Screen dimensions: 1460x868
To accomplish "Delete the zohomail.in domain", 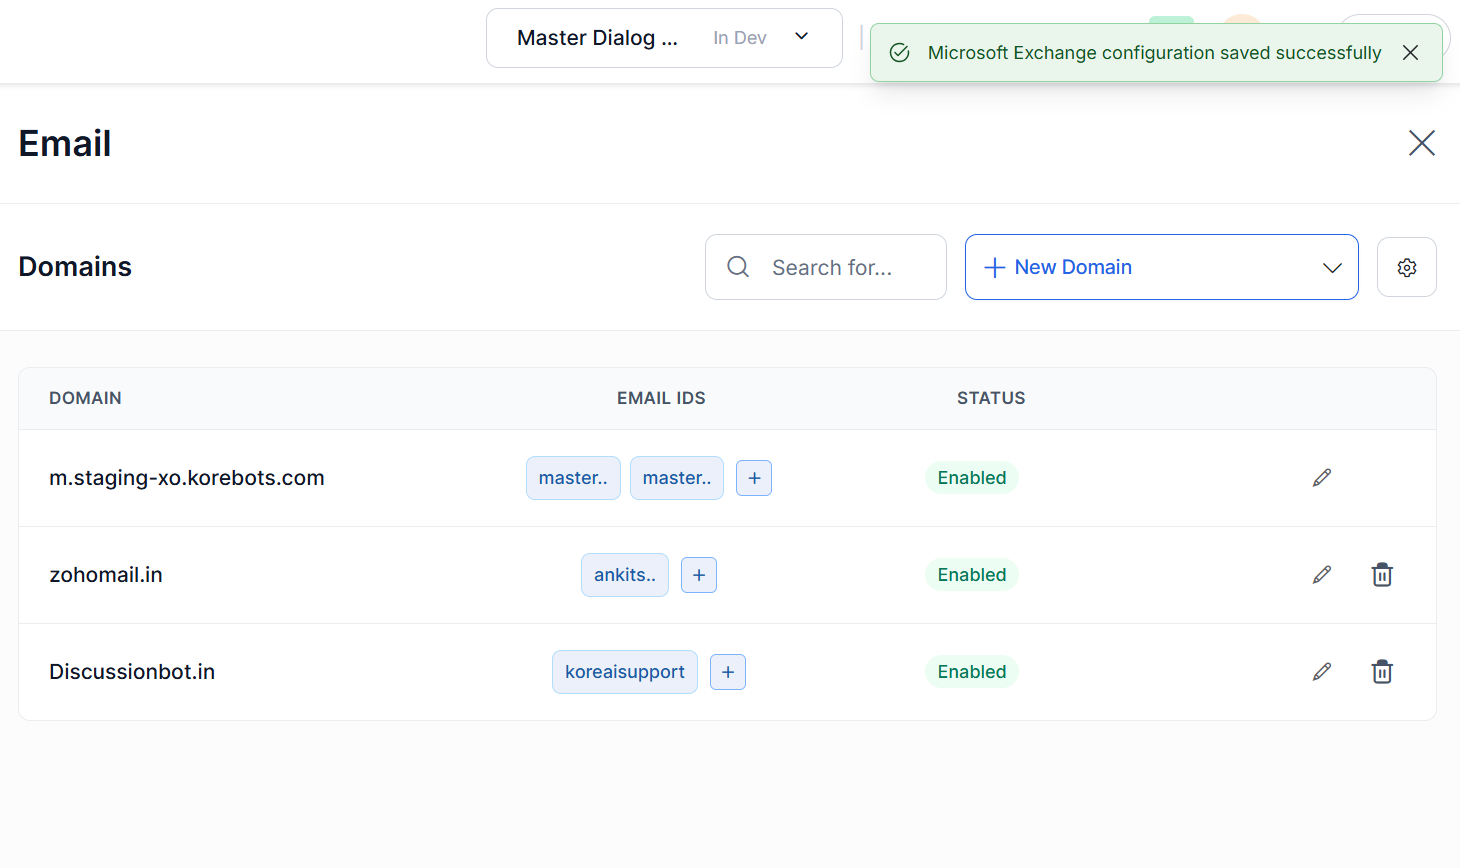I will [1381, 575].
